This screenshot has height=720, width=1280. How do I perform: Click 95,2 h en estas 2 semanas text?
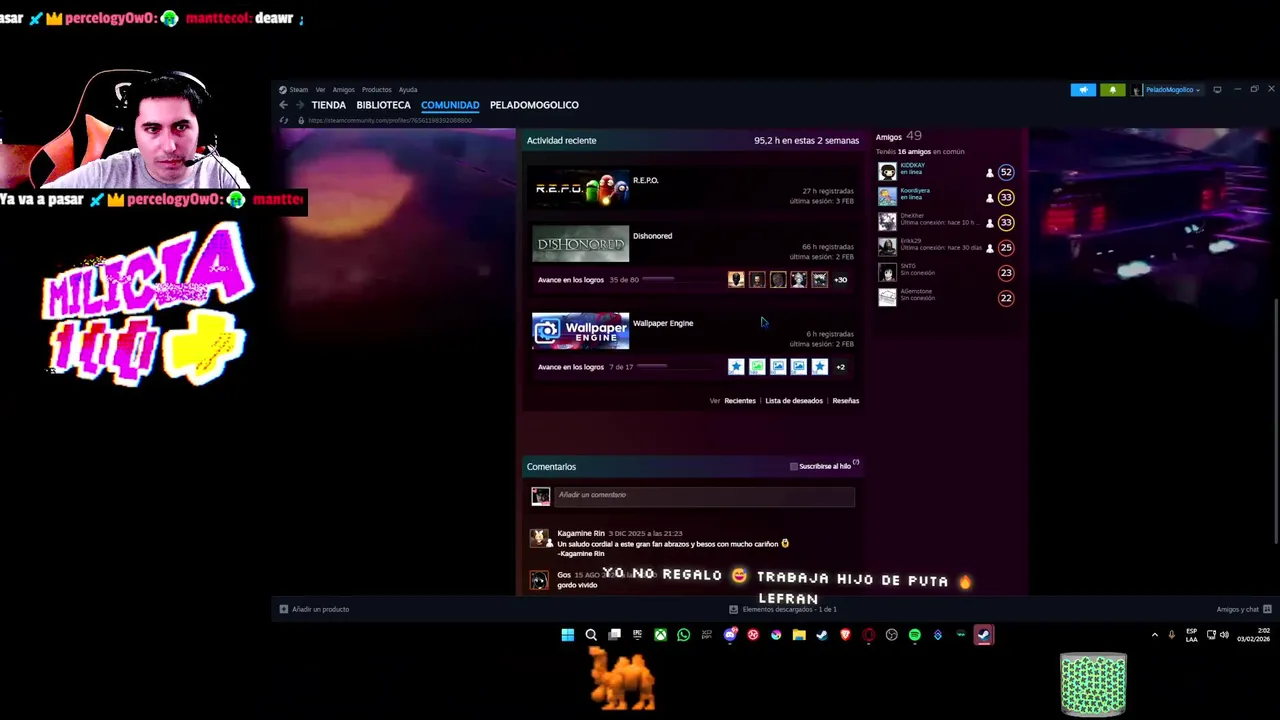click(x=806, y=141)
